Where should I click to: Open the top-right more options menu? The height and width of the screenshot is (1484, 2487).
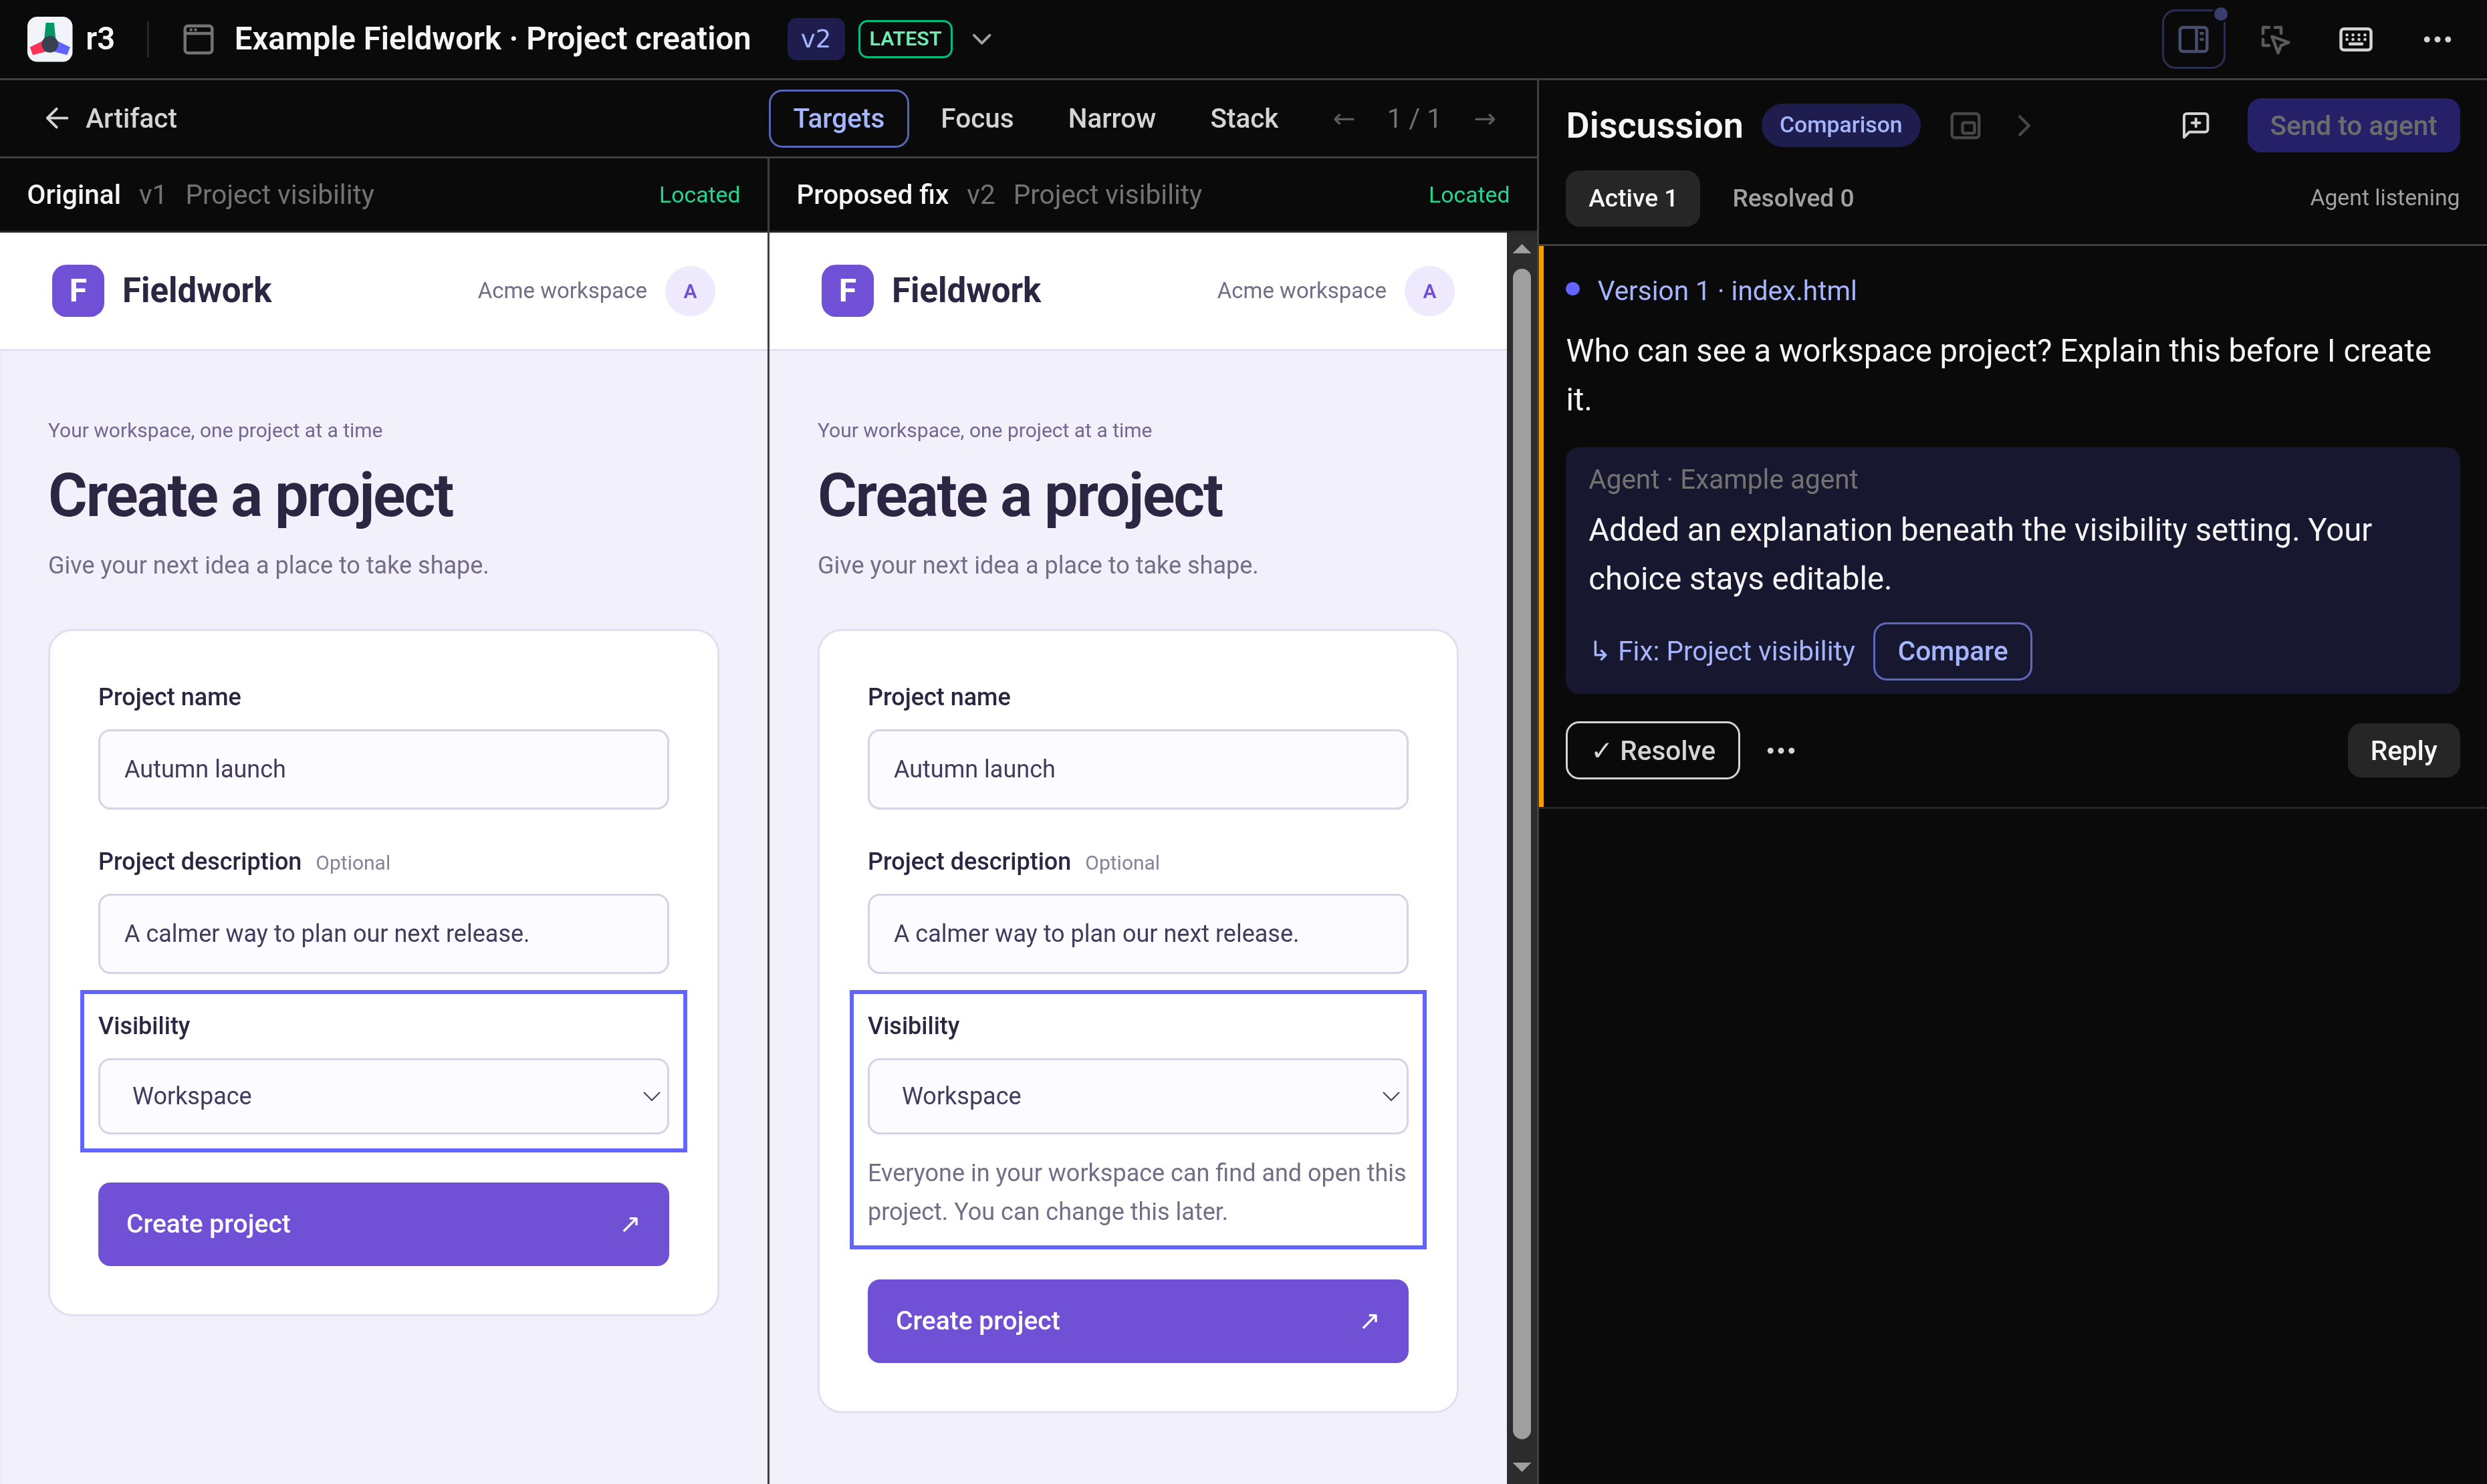(x=2437, y=39)
